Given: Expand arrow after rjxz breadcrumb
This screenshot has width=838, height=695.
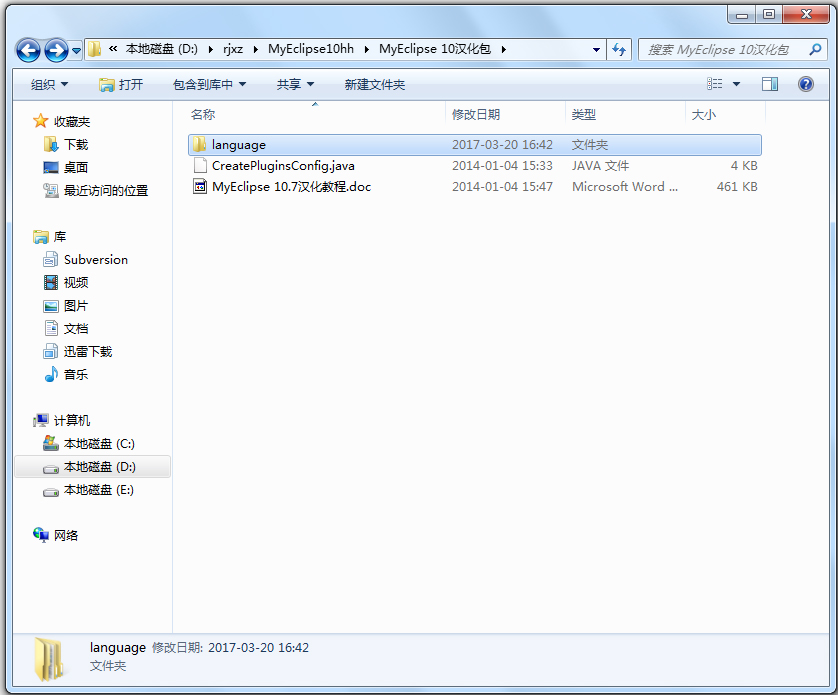Looking at the screenshot, I should click(255, 50).
